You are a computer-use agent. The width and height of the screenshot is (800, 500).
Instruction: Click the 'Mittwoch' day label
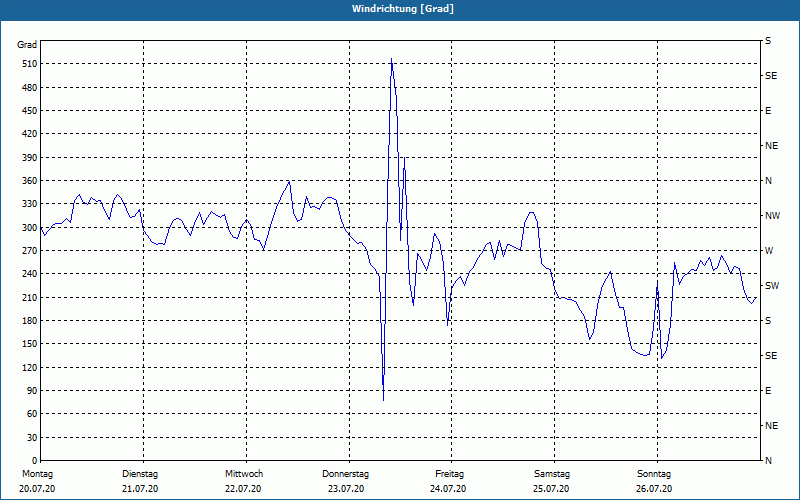coord(244,474)
